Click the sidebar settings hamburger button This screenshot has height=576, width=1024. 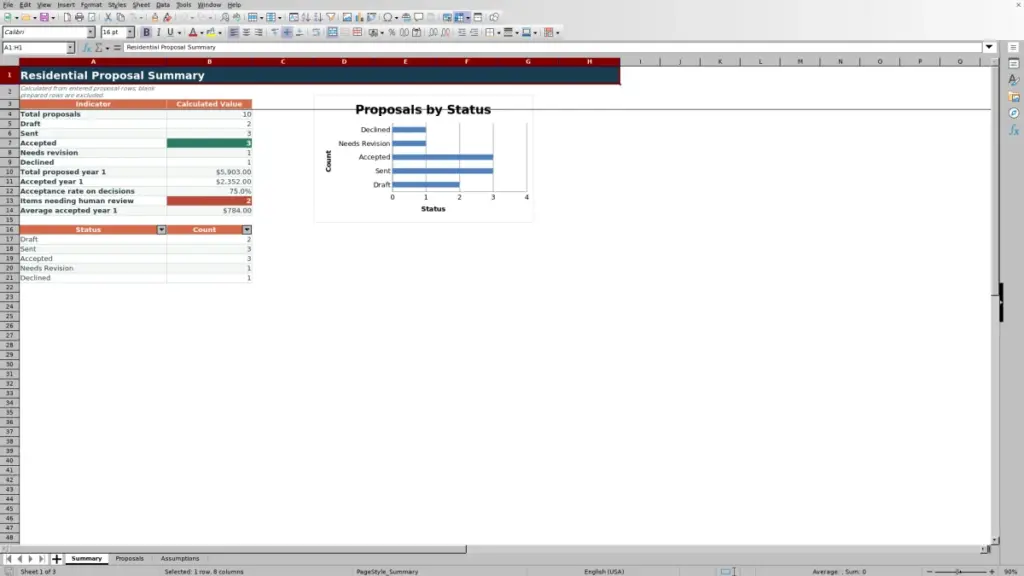tap(1013, 47)
